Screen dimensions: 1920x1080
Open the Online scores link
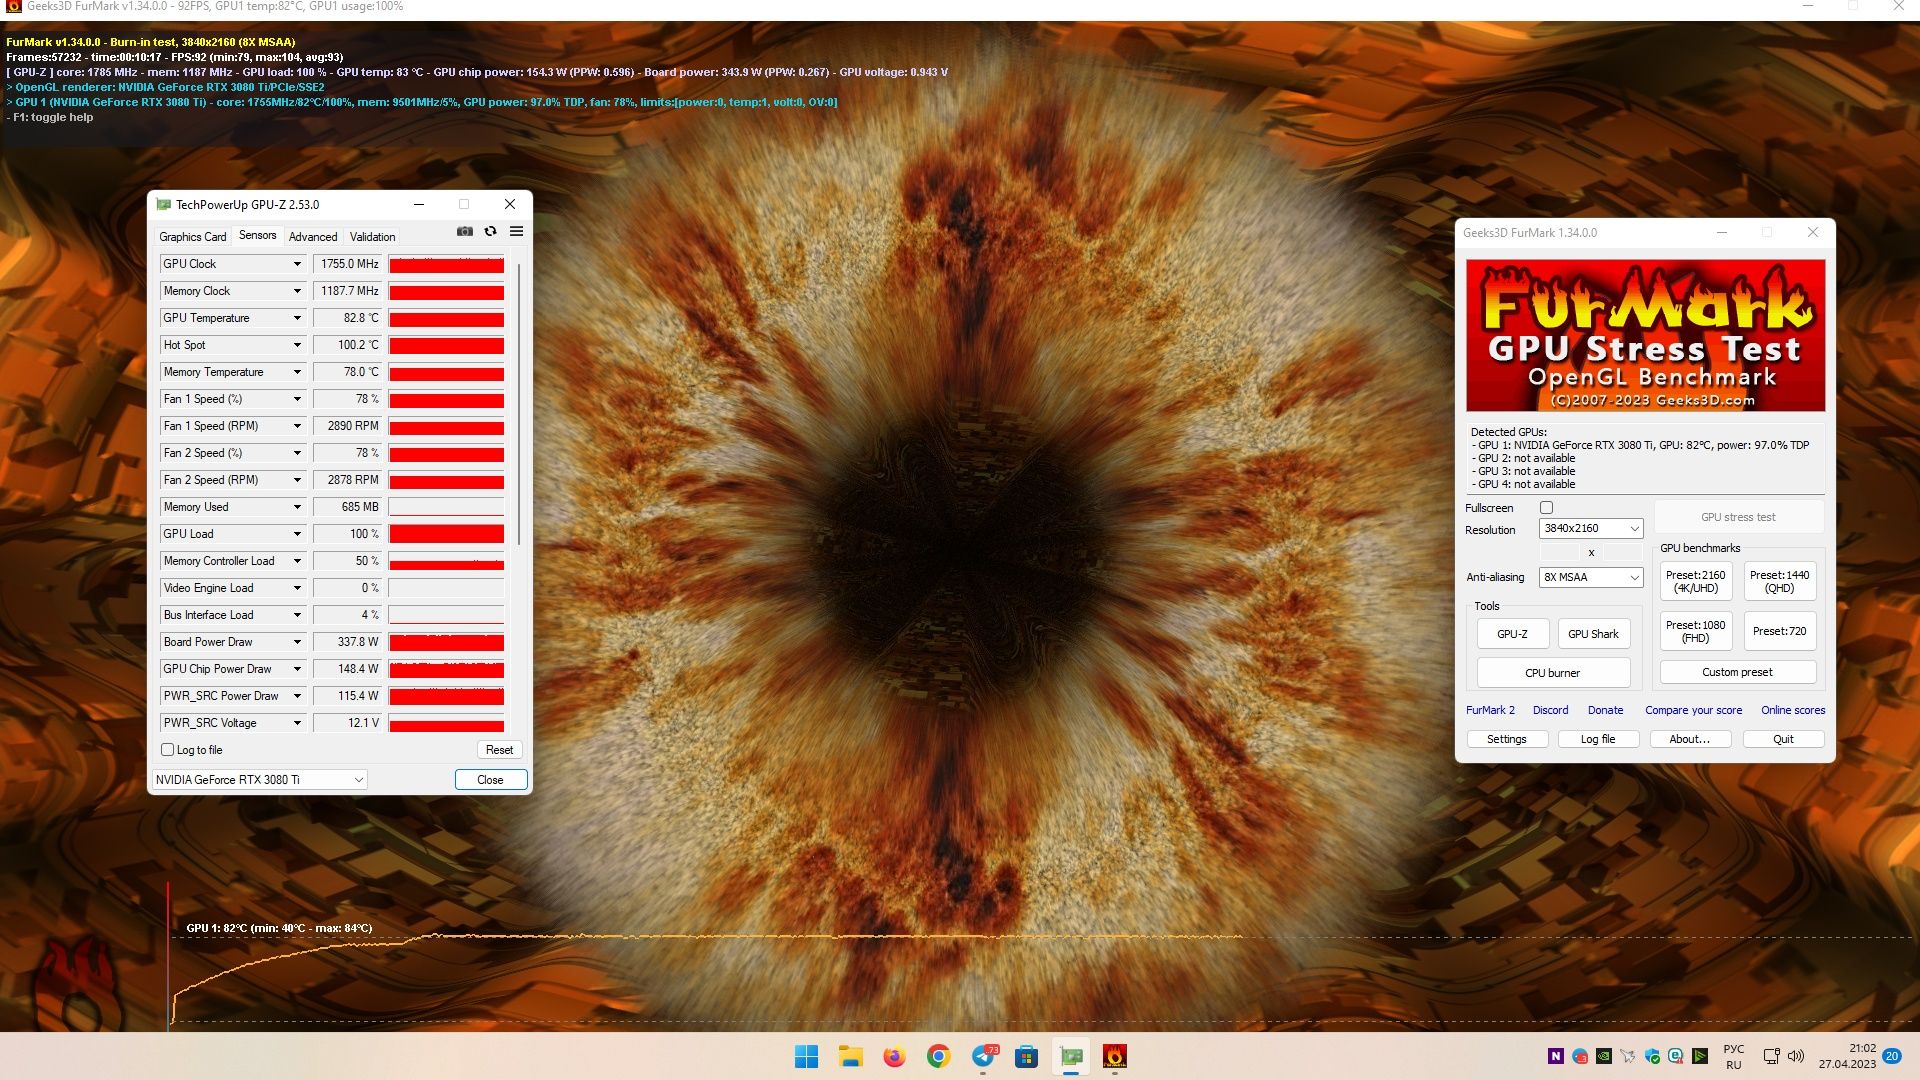coord(1793,710)
